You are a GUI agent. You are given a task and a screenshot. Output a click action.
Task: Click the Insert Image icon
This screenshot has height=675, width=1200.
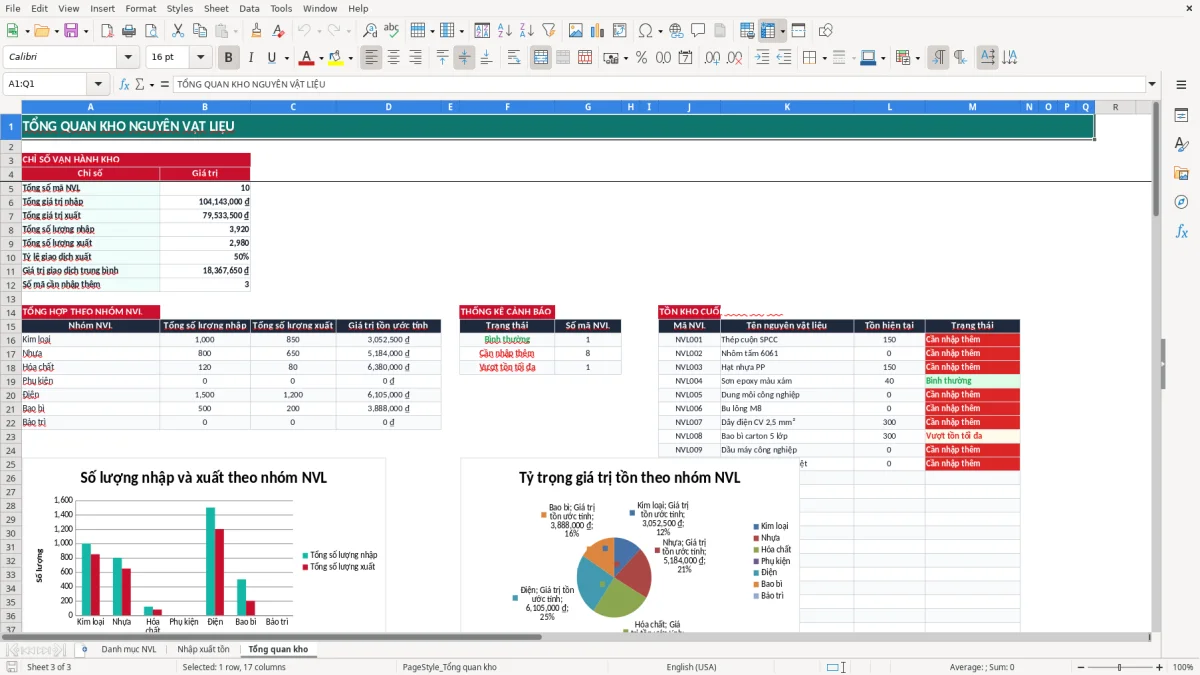click(x=575, y=31)
